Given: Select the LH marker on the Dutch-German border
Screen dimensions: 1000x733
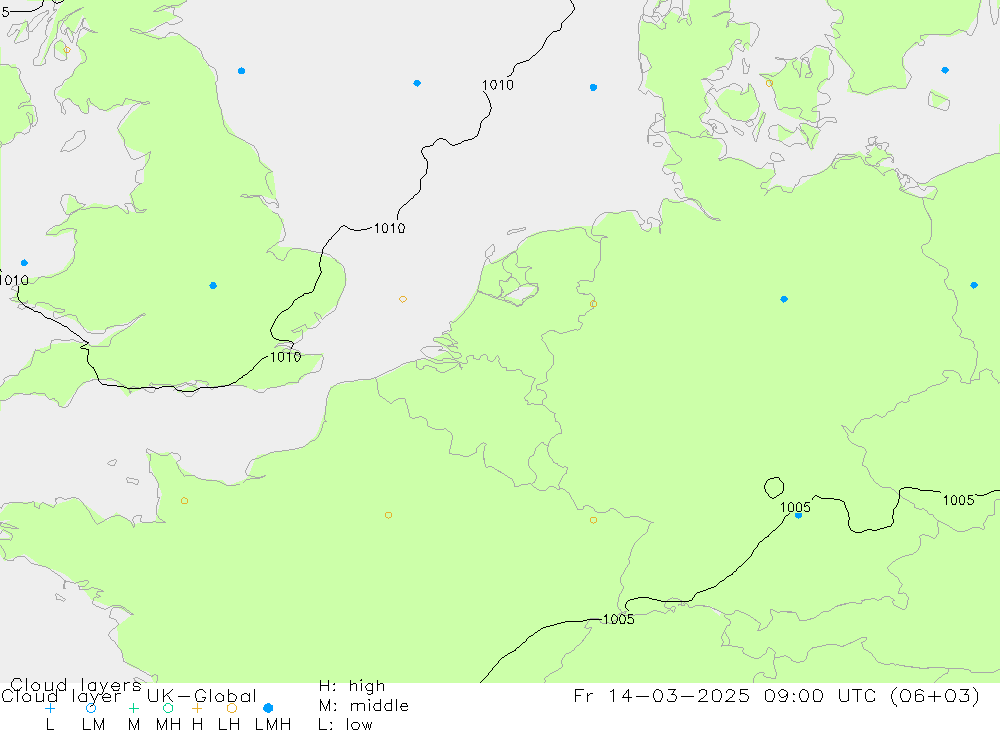Looking at the screenshot, I should [593, 304].
